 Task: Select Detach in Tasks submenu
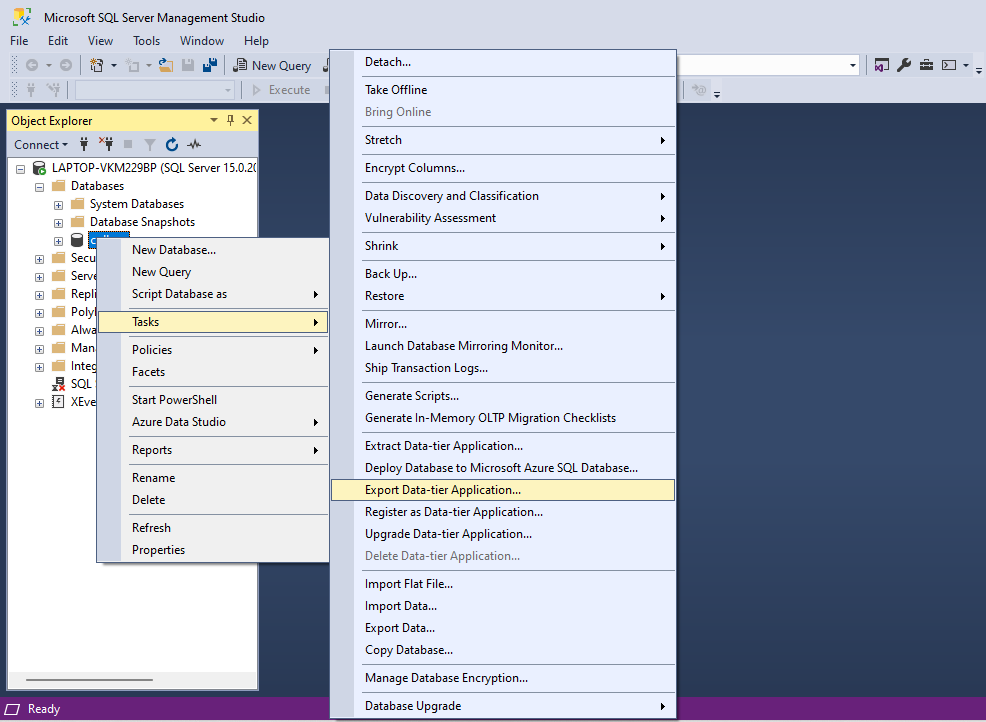[502, 62]
